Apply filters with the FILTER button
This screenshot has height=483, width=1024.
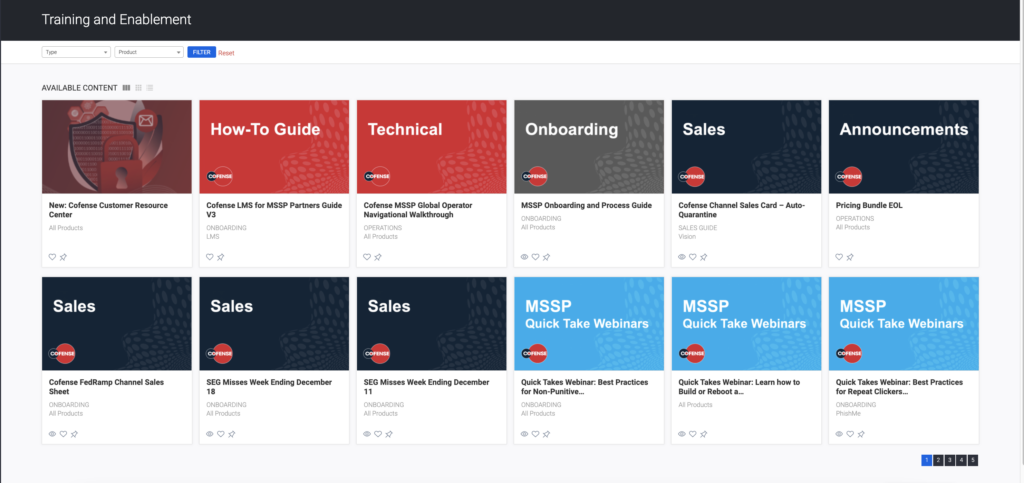tap(201, 52)
